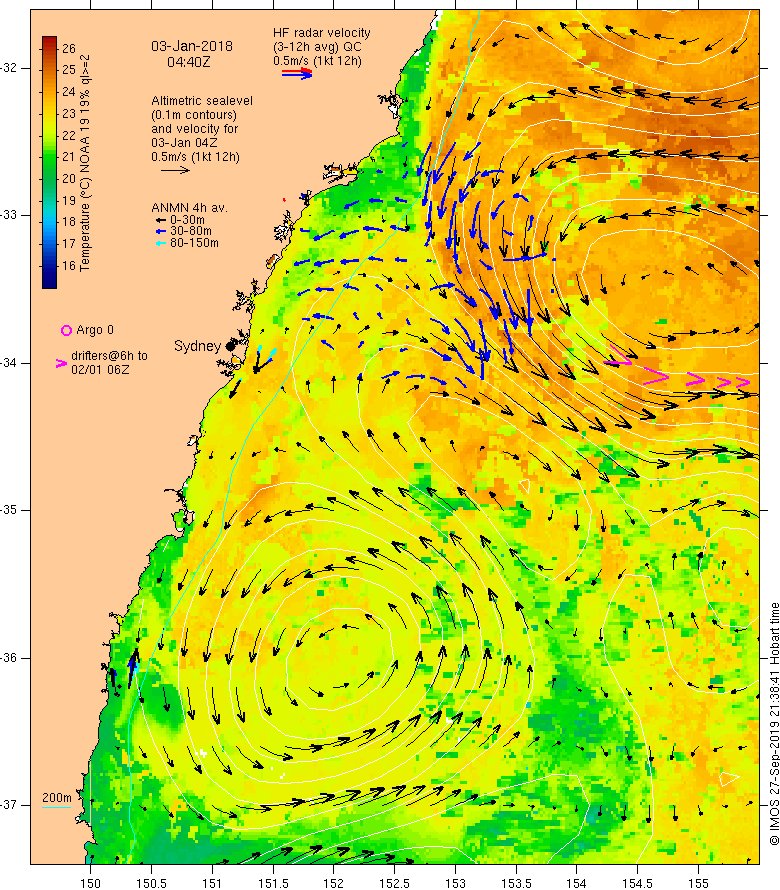Click the latitude axis label -33
This screenshot has width=780, height=890.
(x=9, y=216)
